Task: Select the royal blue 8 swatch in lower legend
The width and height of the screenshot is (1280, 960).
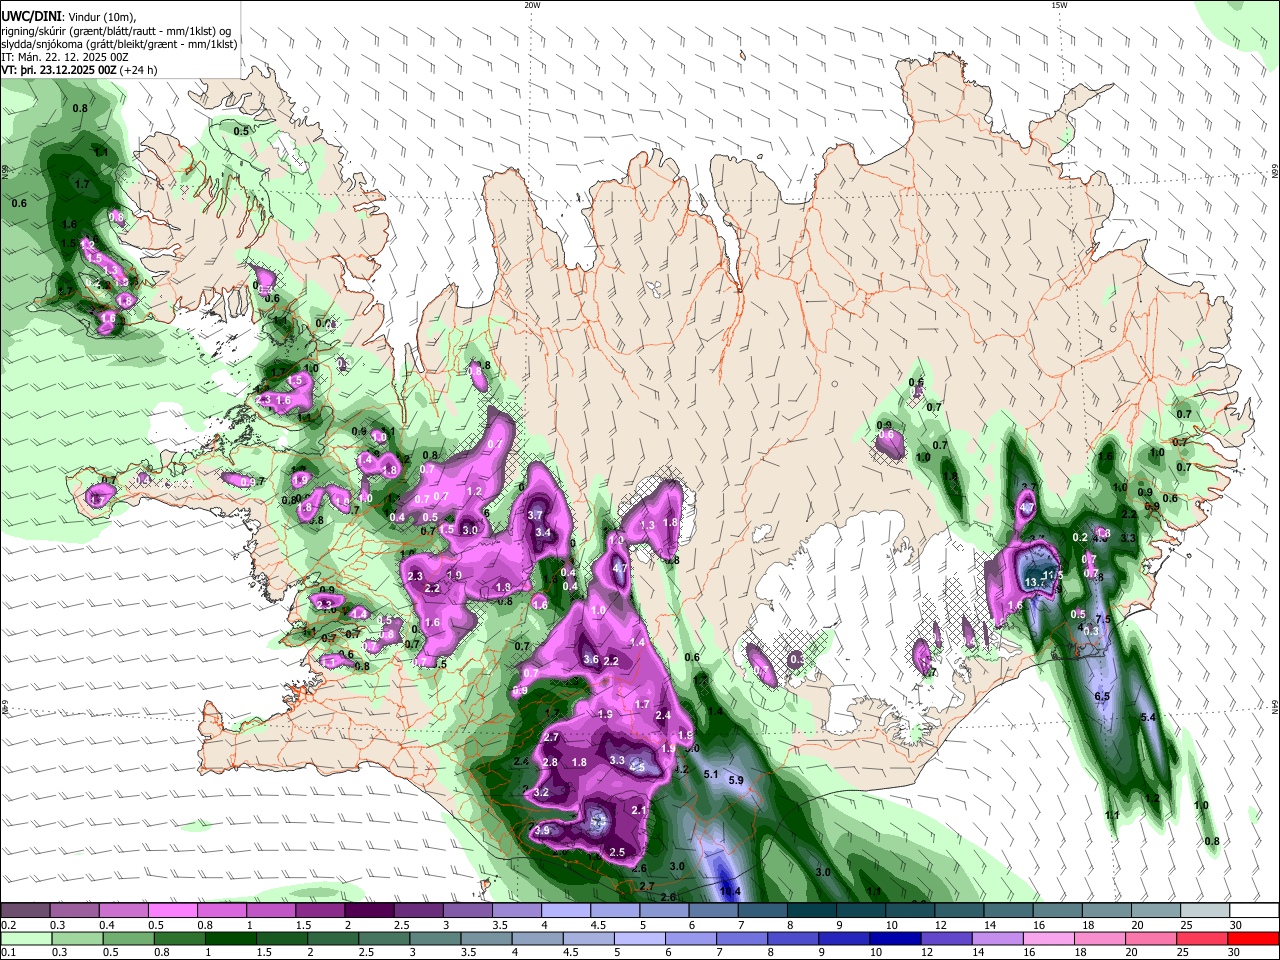Action: [x=793, y=938]
